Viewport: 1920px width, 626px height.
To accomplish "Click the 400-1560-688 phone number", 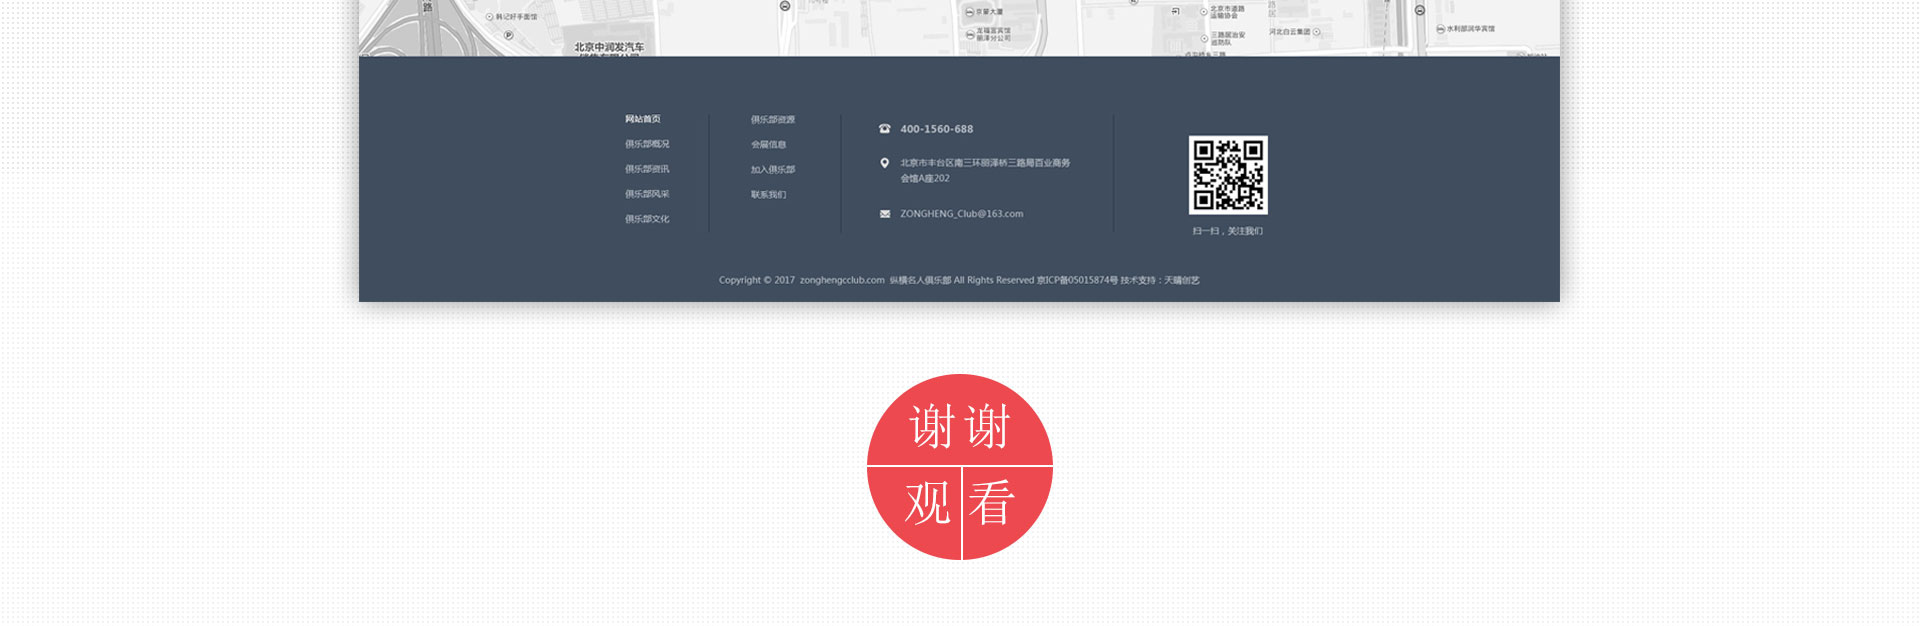I will click(x=936, y=129).
